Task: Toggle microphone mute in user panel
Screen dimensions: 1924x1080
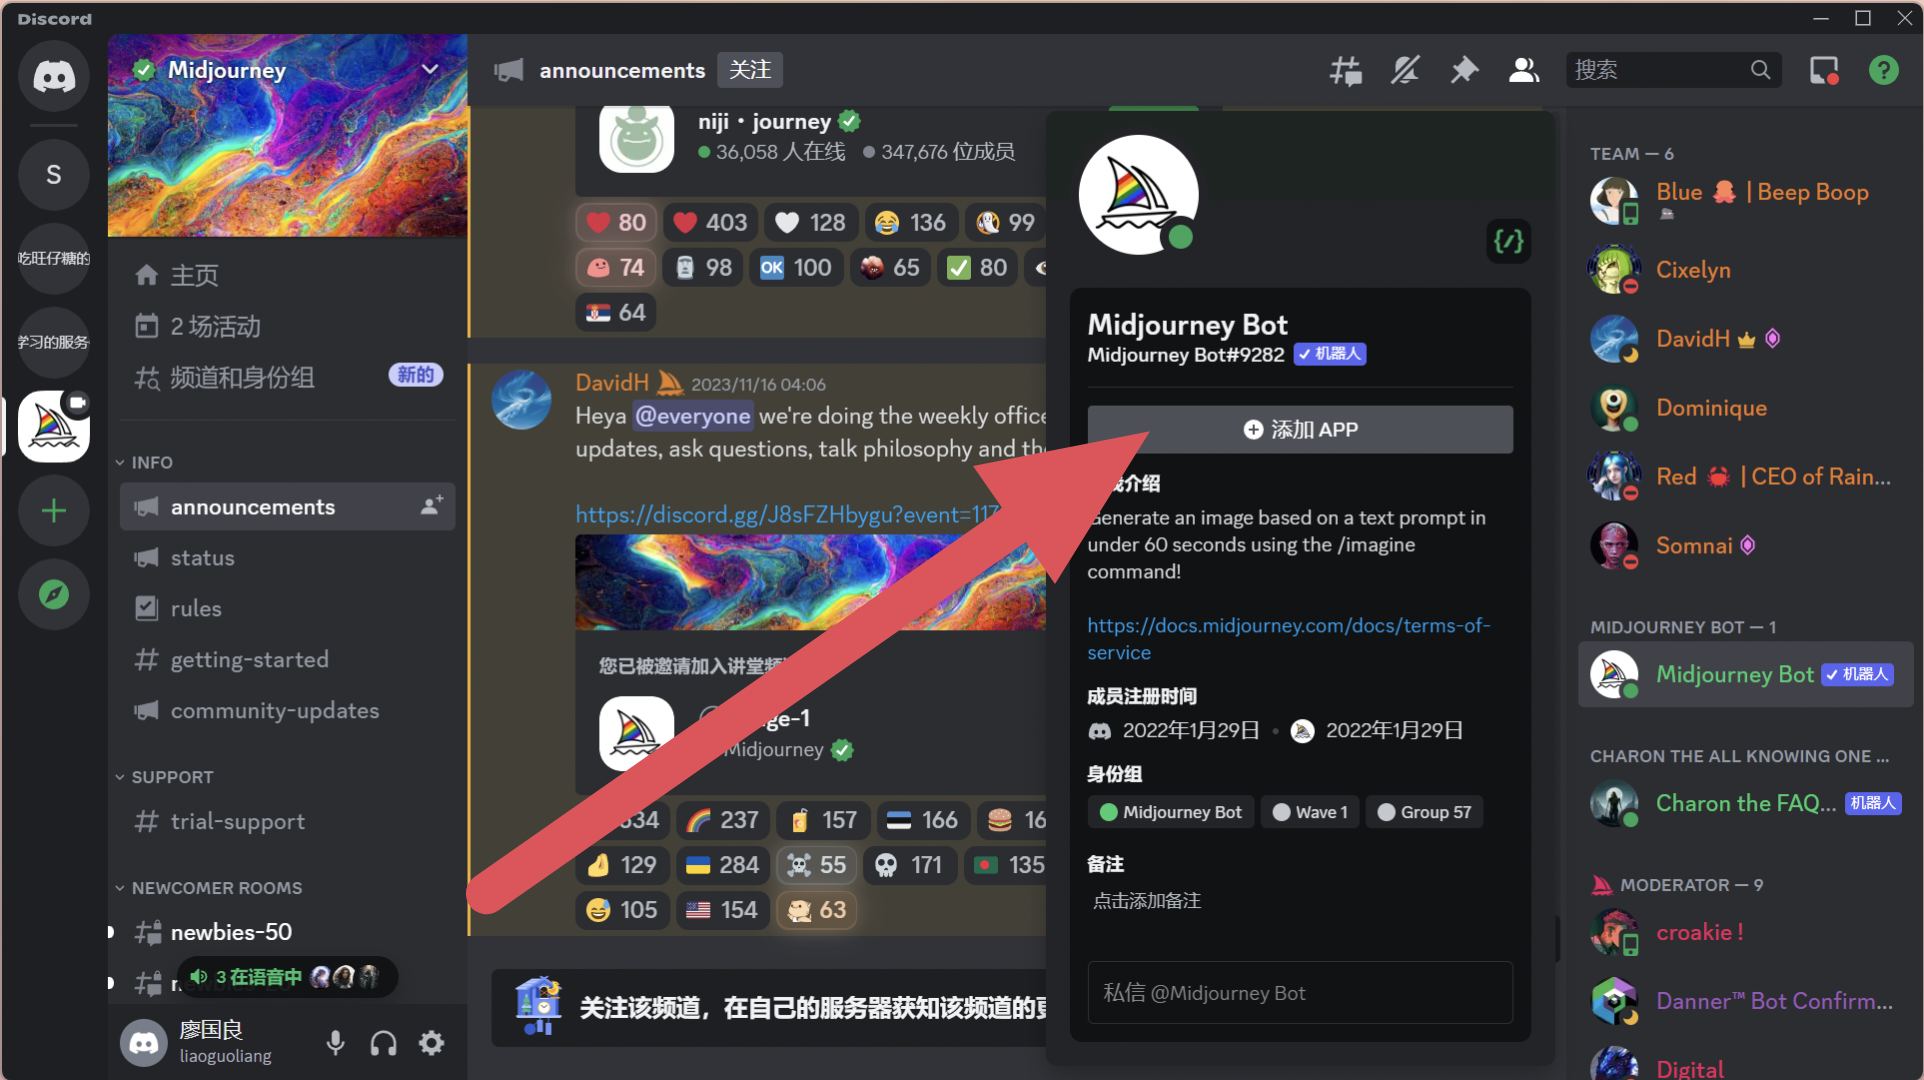Action: [x=335, y=1043]
